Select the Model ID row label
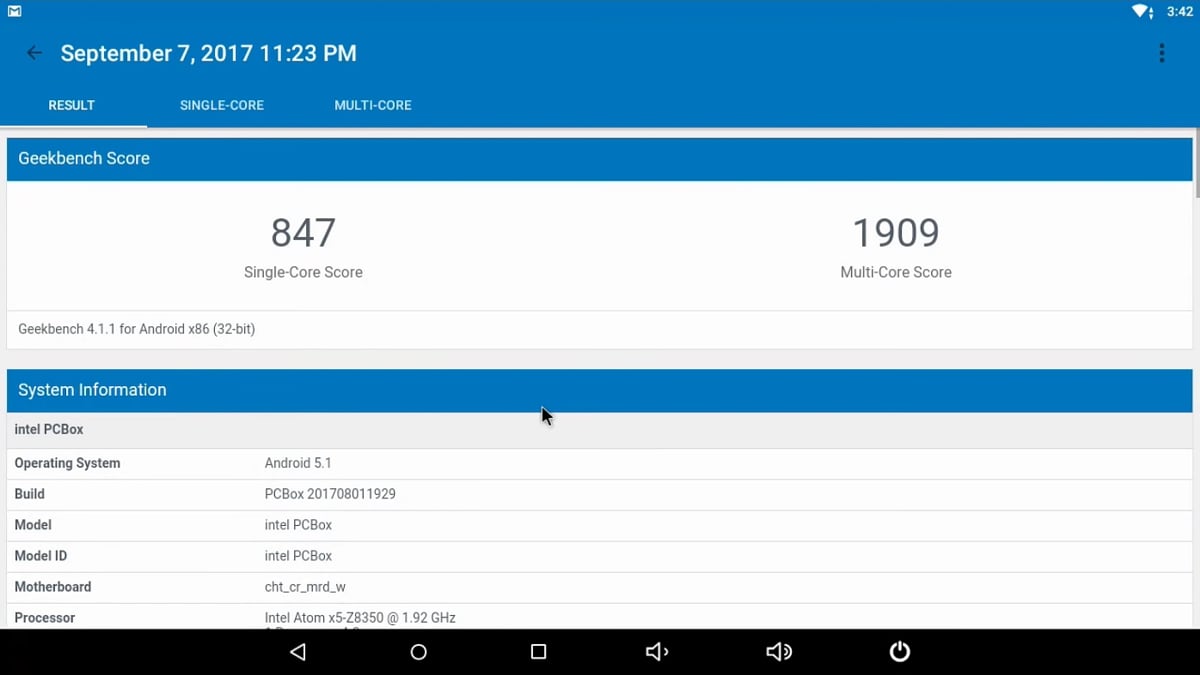 (41, 556)
